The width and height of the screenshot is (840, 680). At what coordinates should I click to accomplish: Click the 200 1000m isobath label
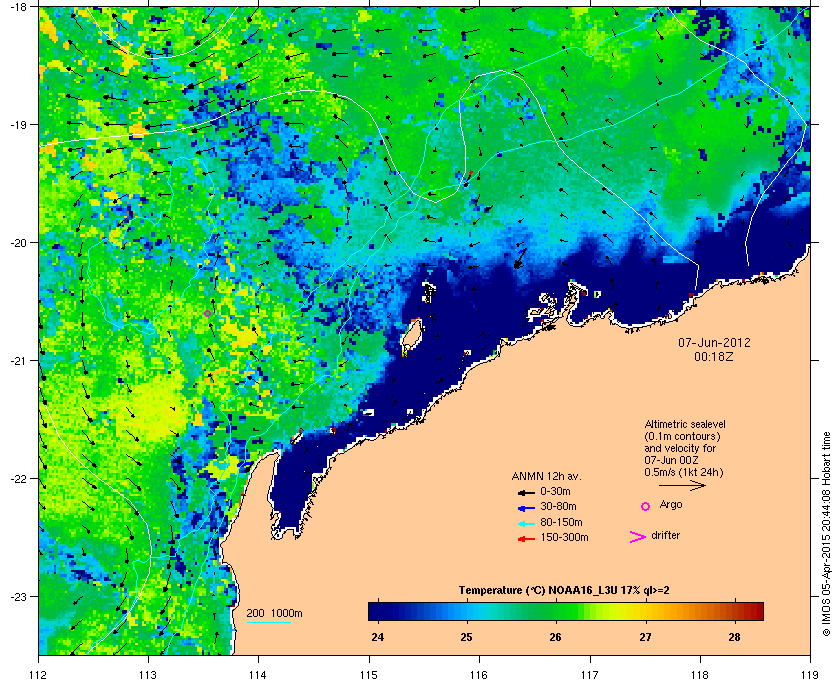(274, 614)
